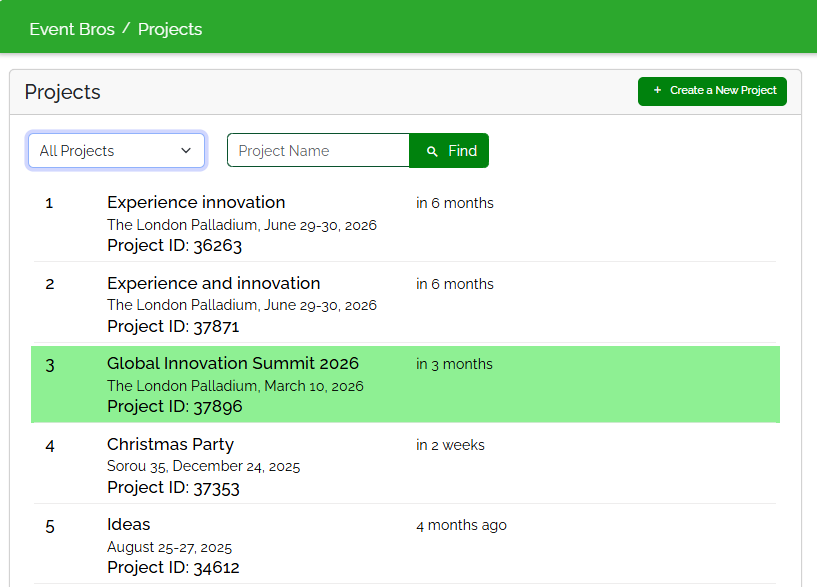Viewport: 817px width, 587px height.
Task: Open the Experience and innovation project
Action: 214,284
